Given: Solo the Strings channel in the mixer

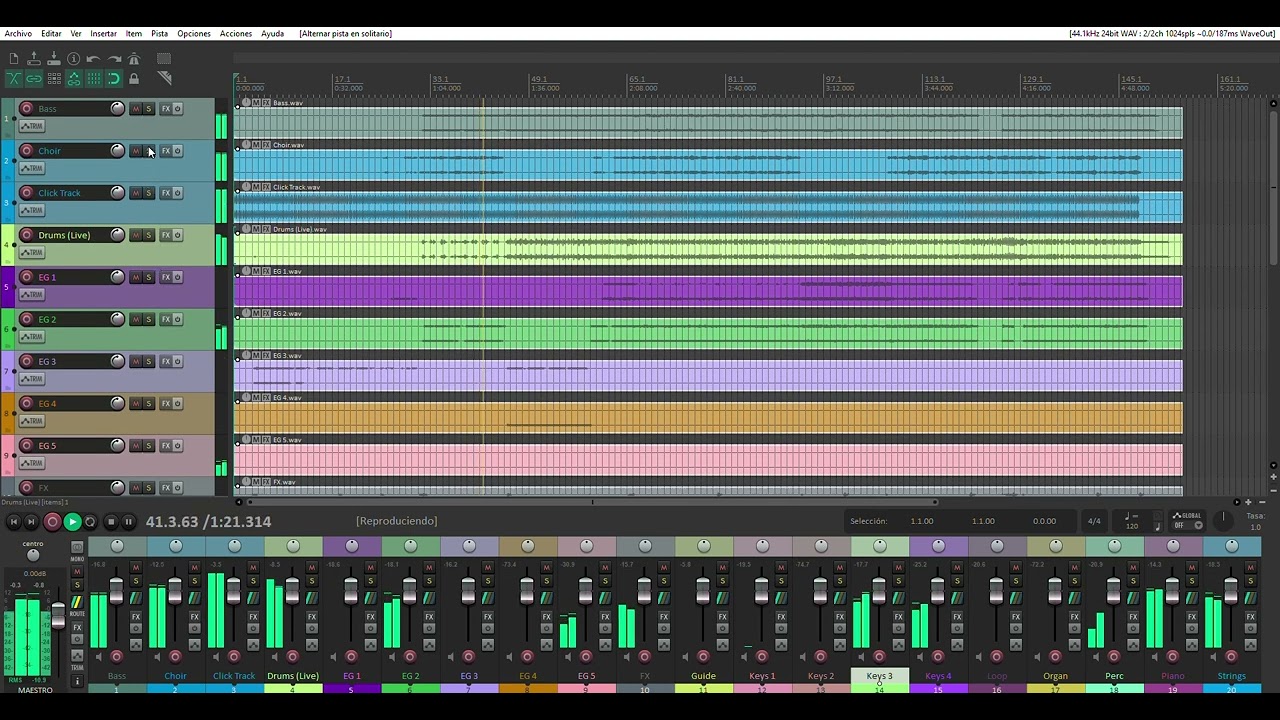Looking at the screenshot, I should pos(1250,581).
